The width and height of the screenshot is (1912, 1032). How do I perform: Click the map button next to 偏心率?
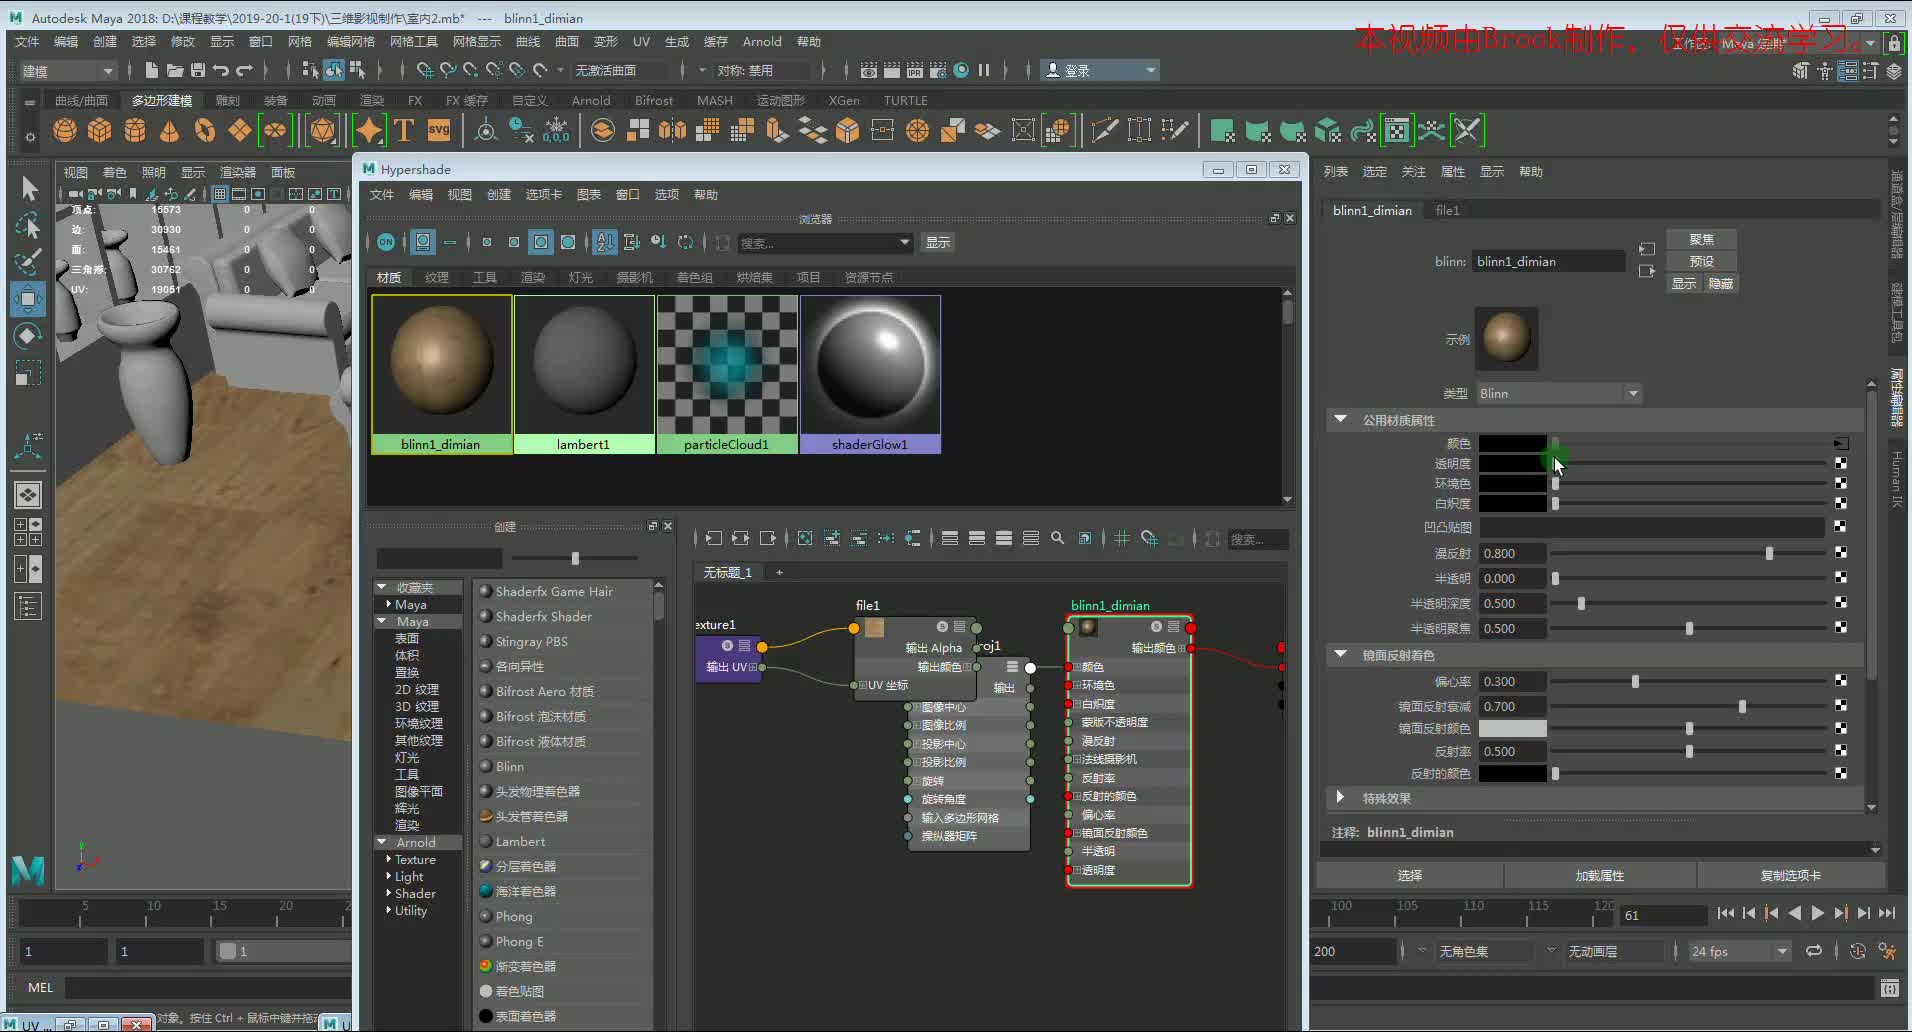tap(1840, 680)
